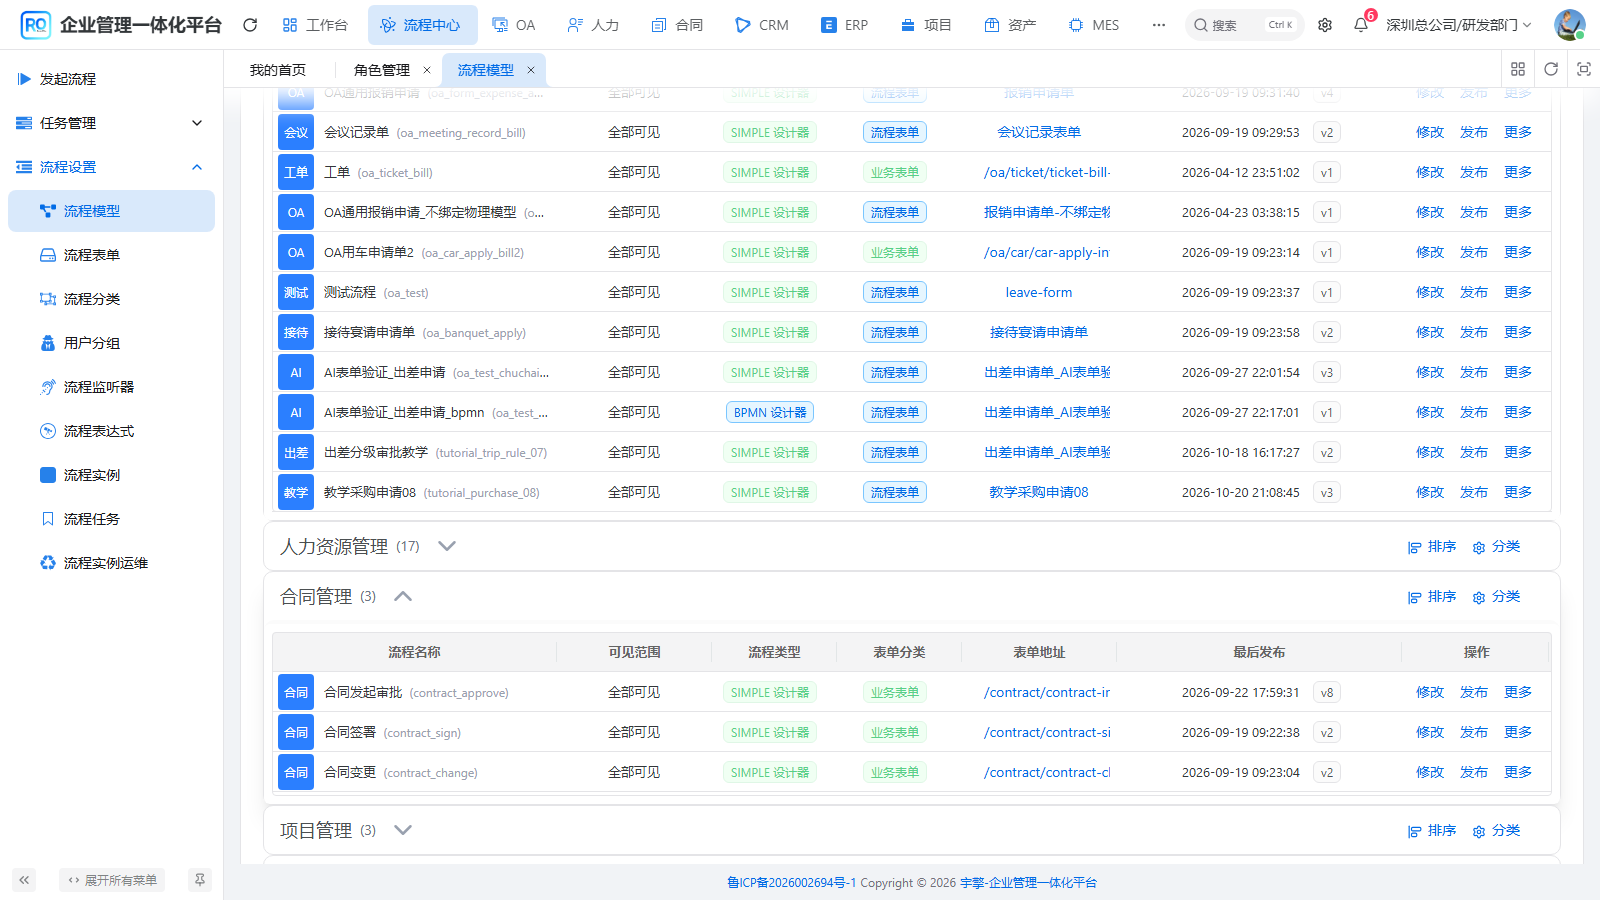
Task: Click the BPMN 设计器 tag
Action: pyautogui.click(x=770, y=412)
